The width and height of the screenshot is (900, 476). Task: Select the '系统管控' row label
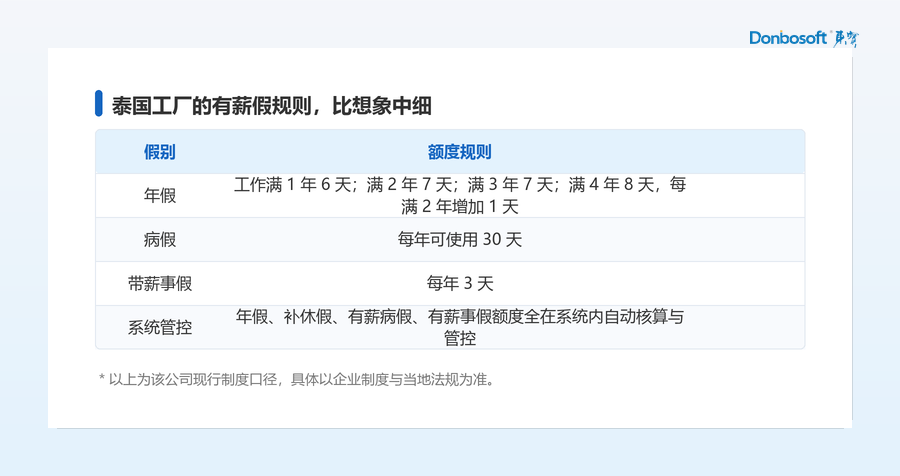tap(160, 328)
